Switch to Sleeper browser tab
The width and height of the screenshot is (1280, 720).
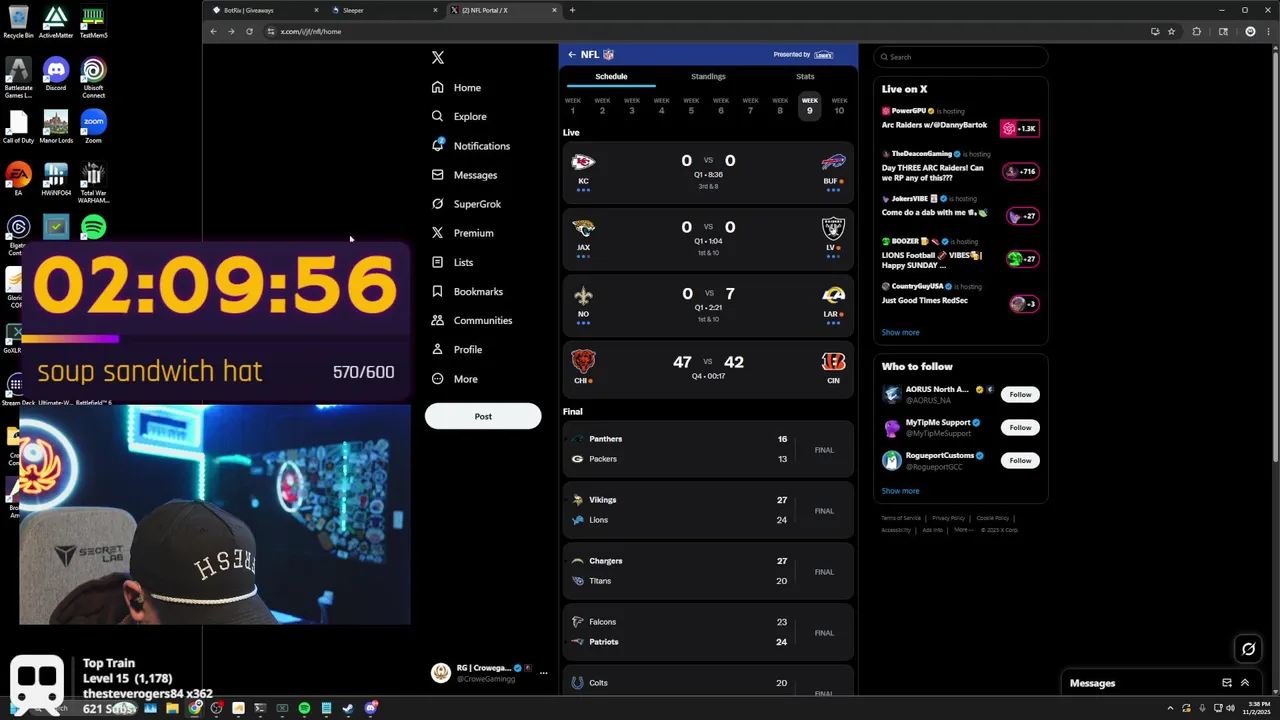click(384, 10)
